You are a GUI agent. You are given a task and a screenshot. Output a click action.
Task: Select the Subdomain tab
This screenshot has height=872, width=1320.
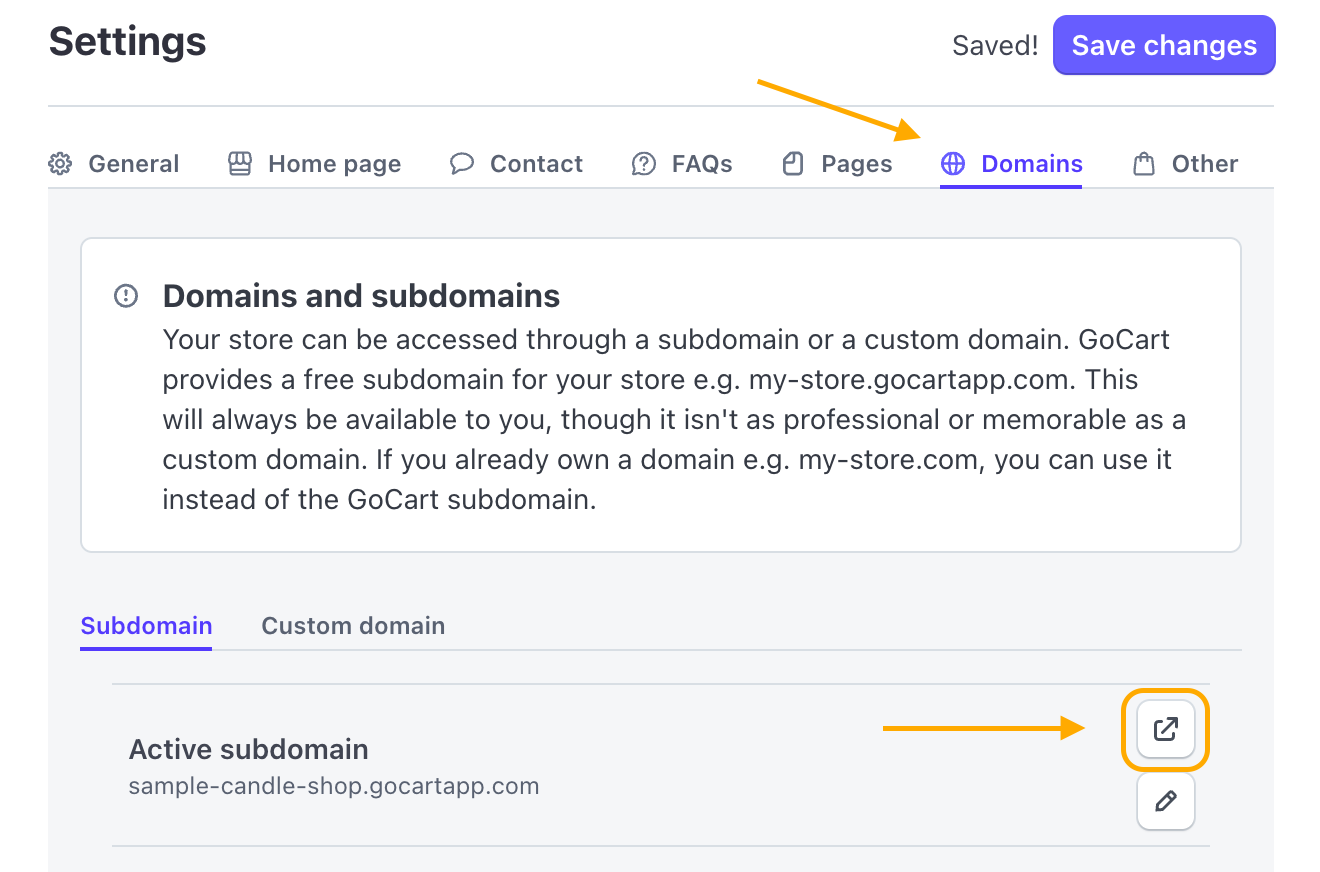pyautogui.click(x=145, y=625)
